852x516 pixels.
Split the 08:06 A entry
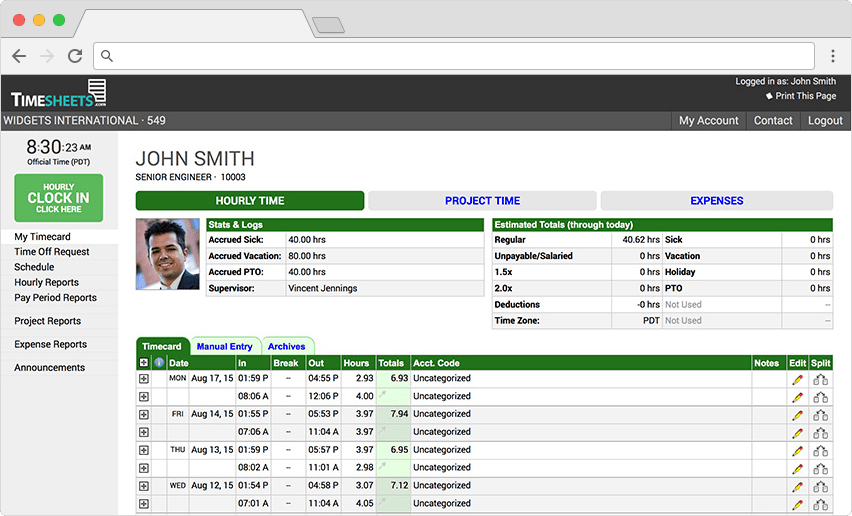[x=820, y=398]
